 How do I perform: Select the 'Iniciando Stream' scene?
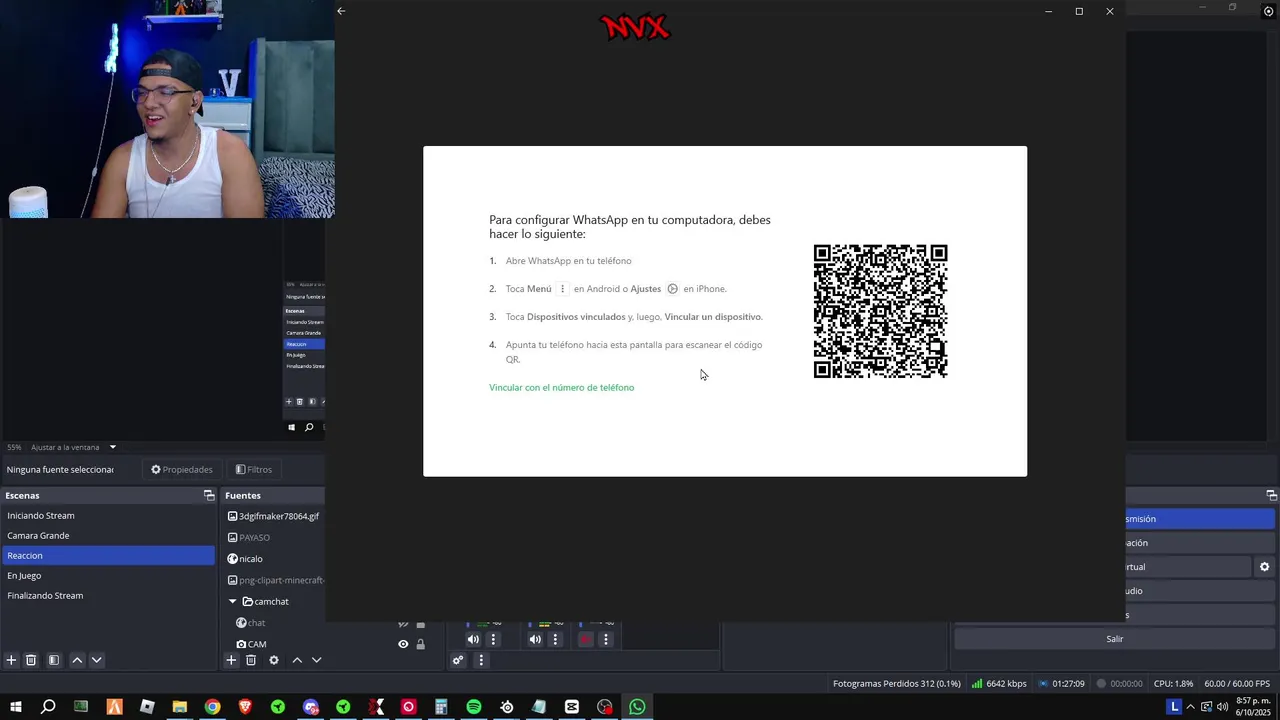pyautogui.click(x=108, y=516)
